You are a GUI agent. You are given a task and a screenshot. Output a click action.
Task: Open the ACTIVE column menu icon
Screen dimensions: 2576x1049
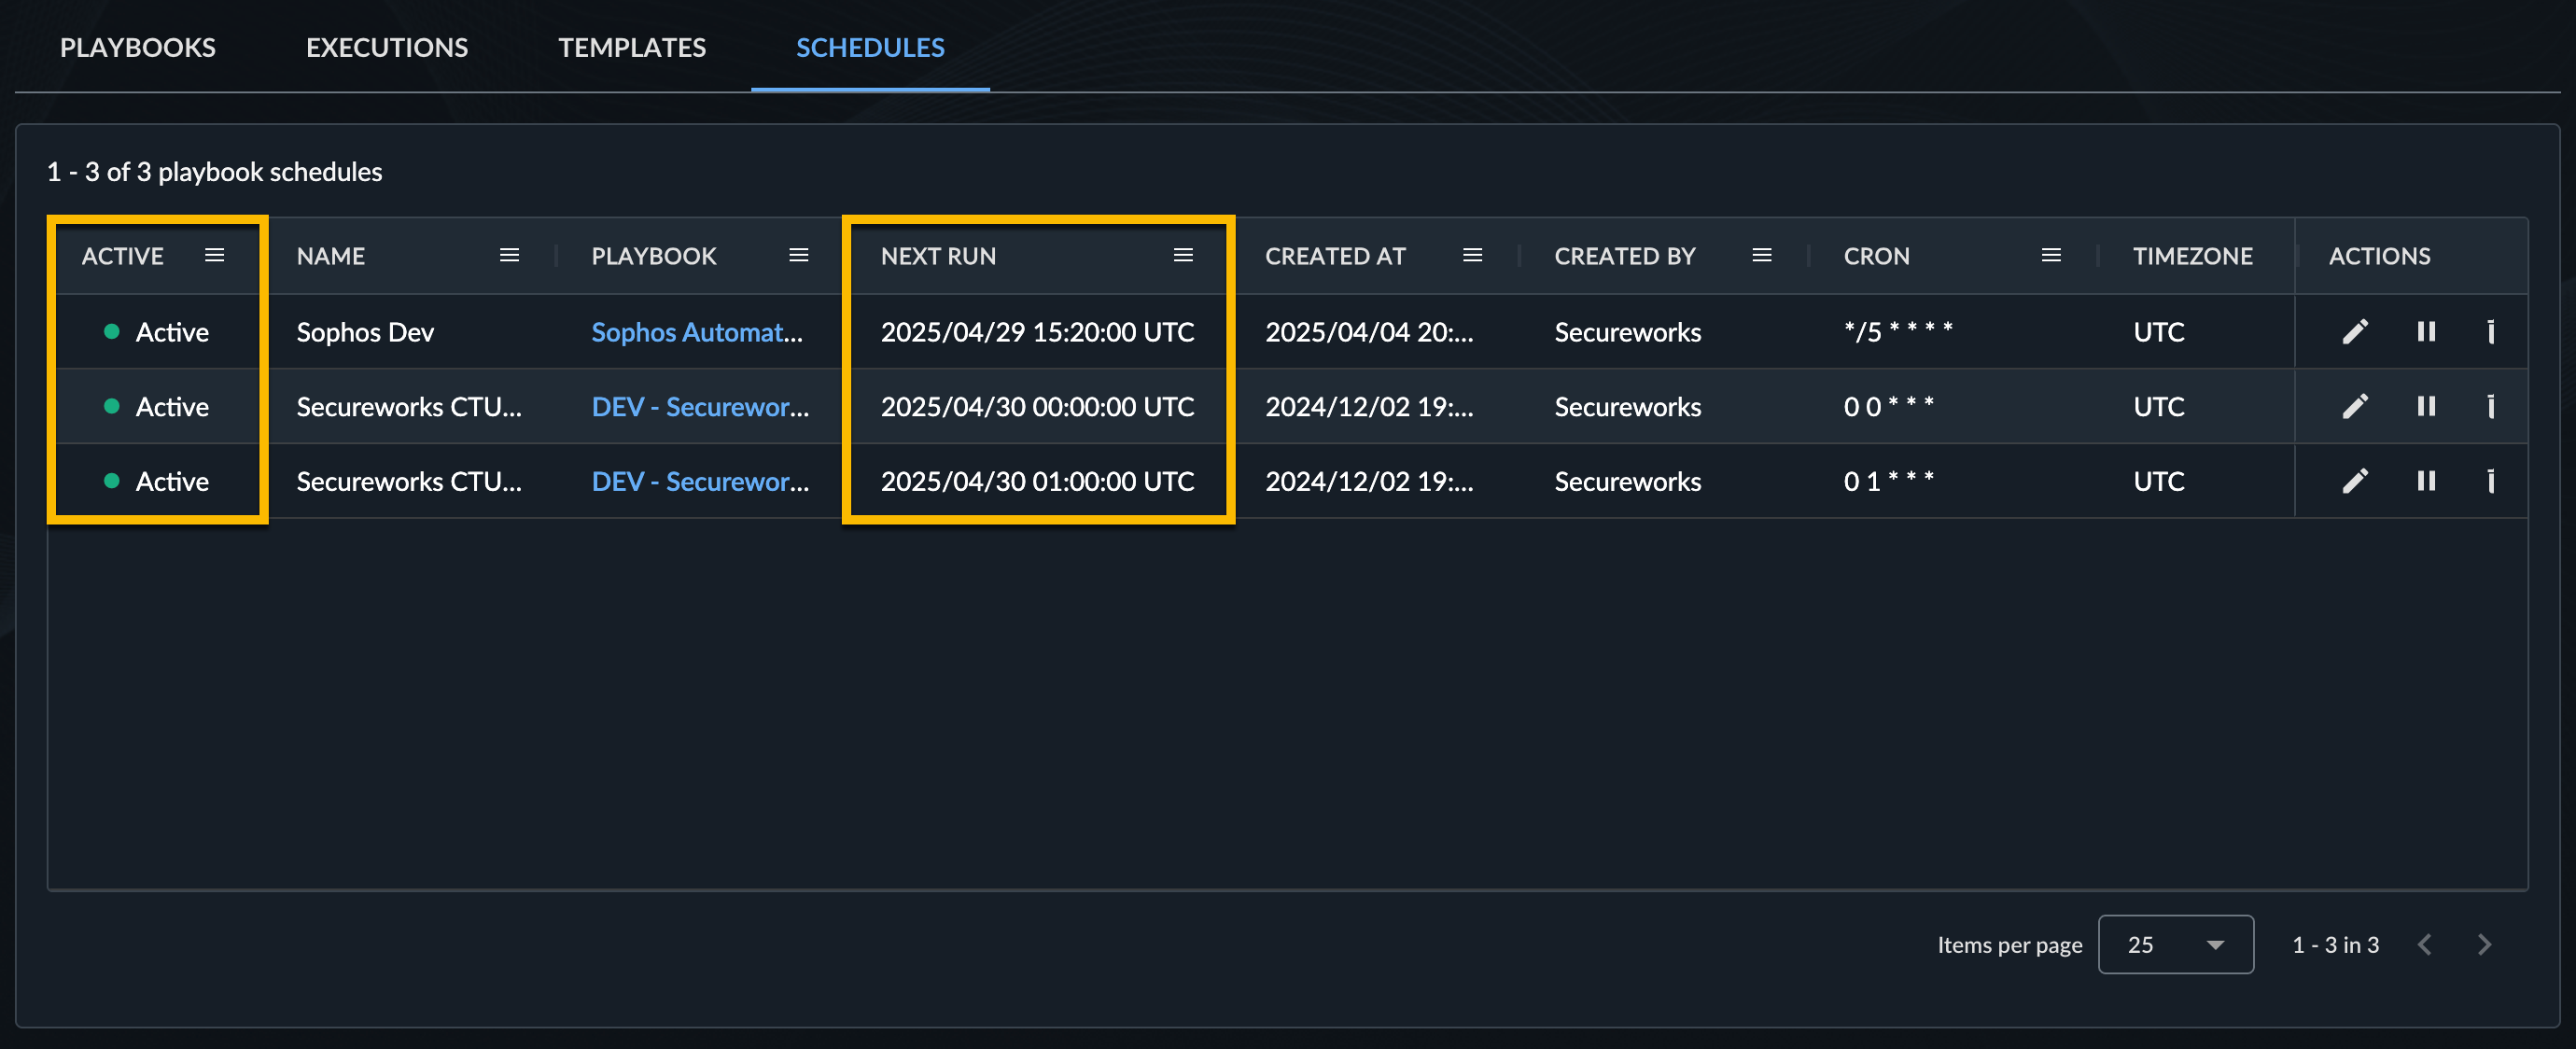click(214, 255)
